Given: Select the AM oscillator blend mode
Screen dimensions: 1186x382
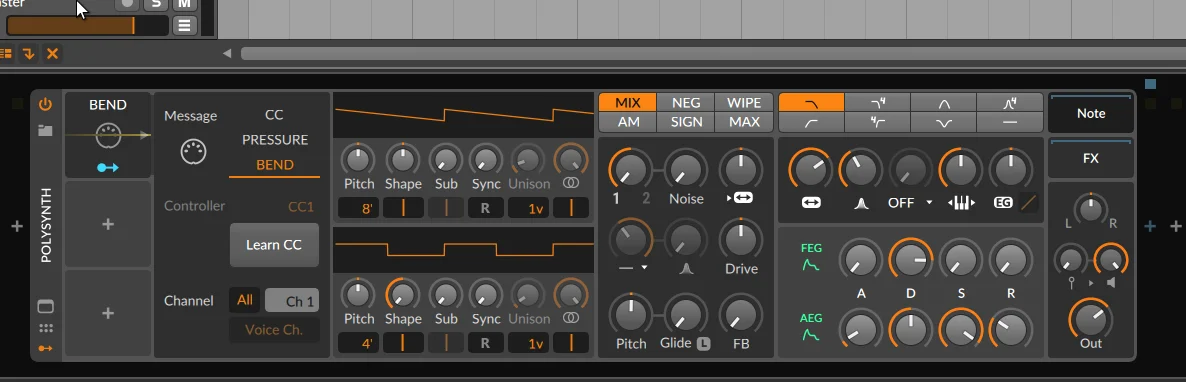Looking at the screenshot, I should pos(627,122).
